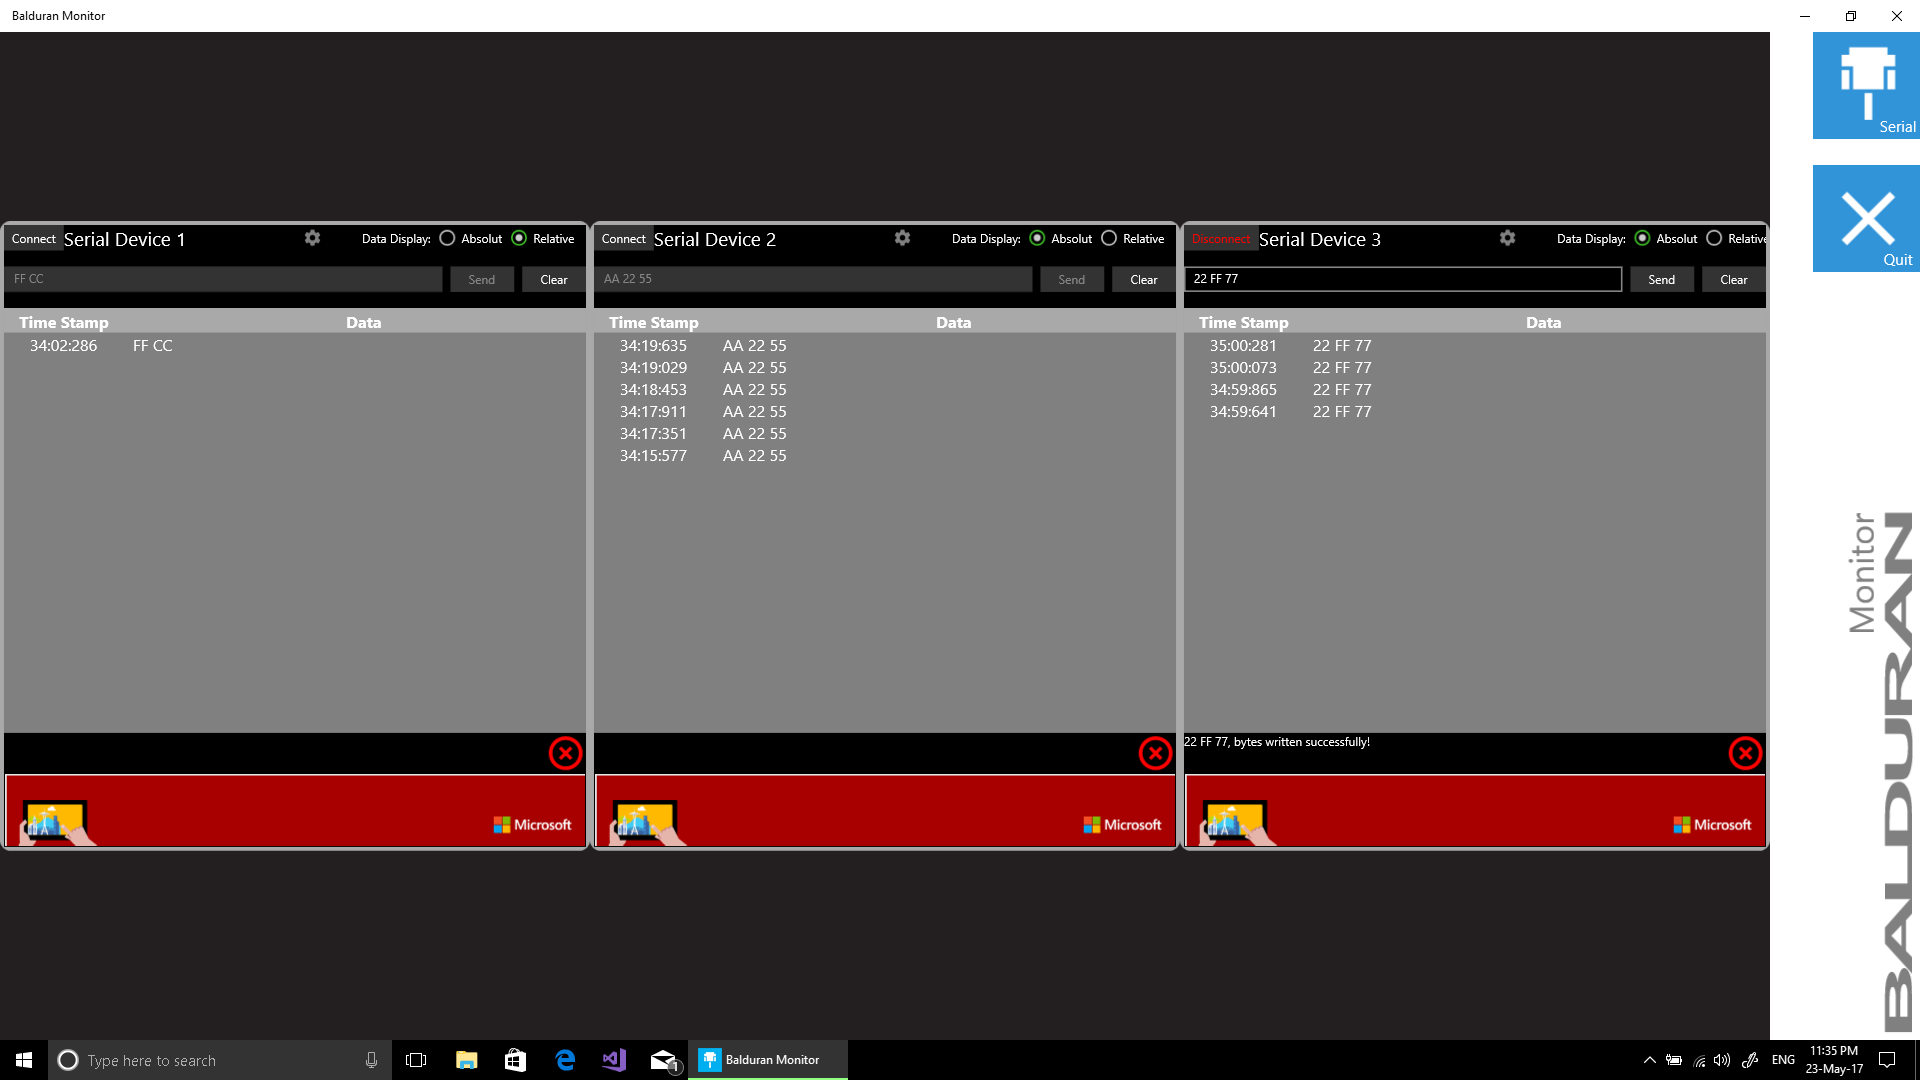Send data on Serial Device 3
This screenshot has height=1080, width=1920.
tap(1661, 280)
